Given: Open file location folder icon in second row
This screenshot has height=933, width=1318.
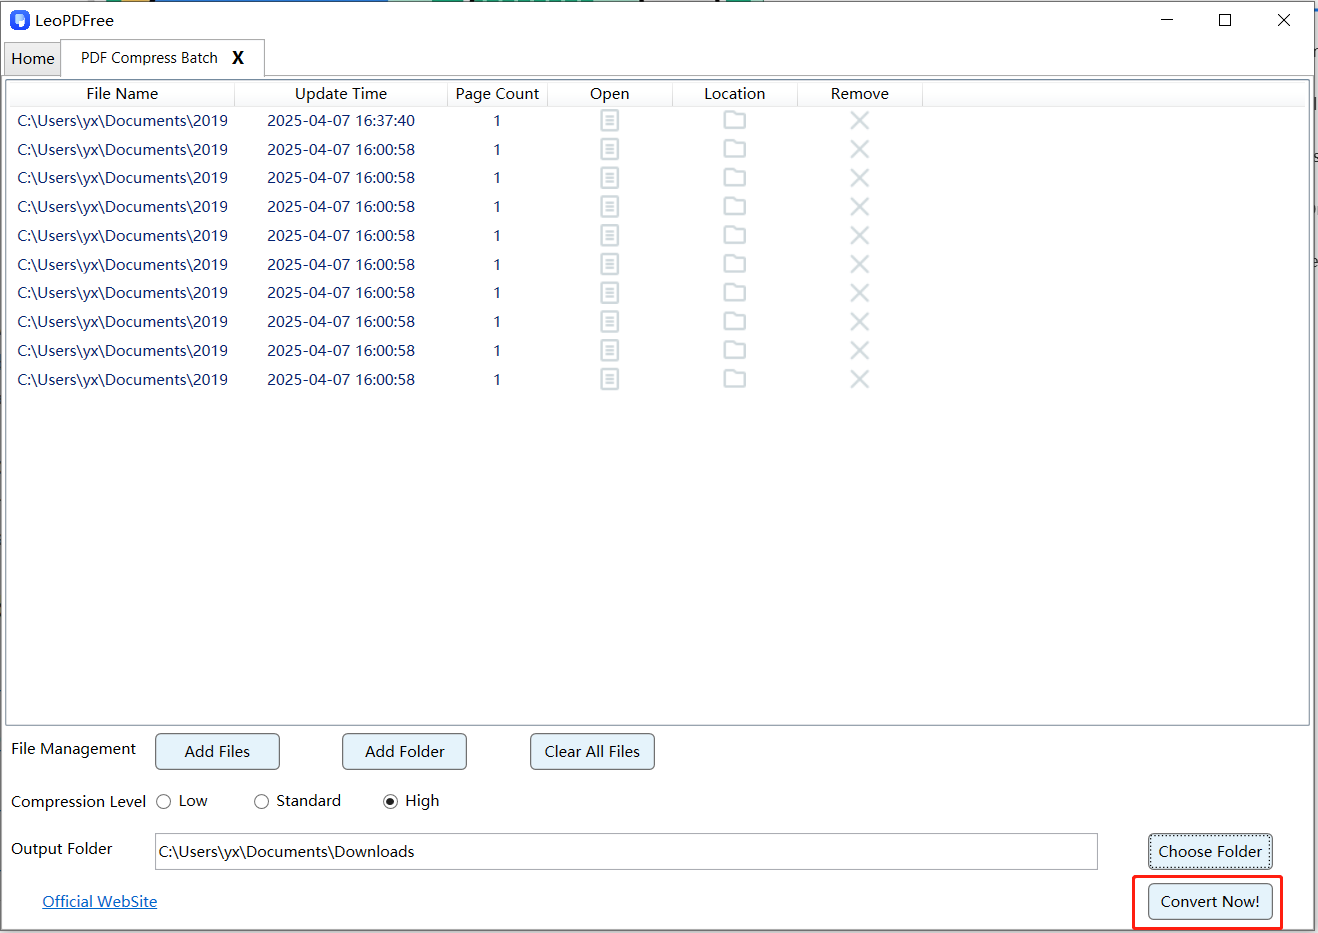Looking at the screenshot, I should click(735, 149).
